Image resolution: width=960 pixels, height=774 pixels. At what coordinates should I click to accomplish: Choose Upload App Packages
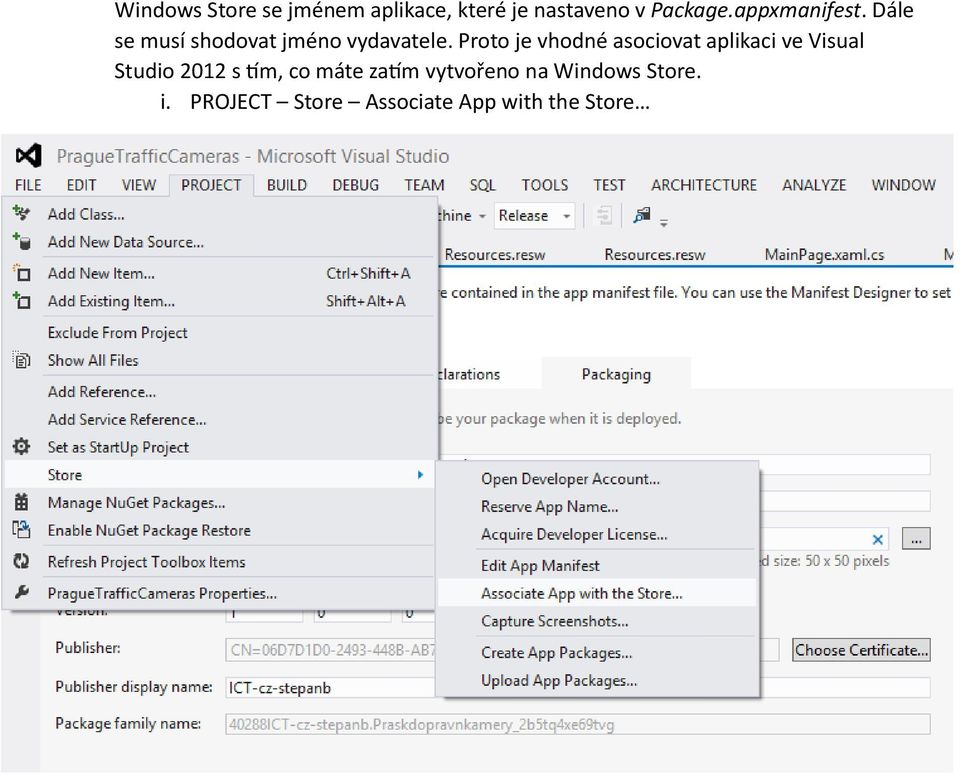coord(597,680)
